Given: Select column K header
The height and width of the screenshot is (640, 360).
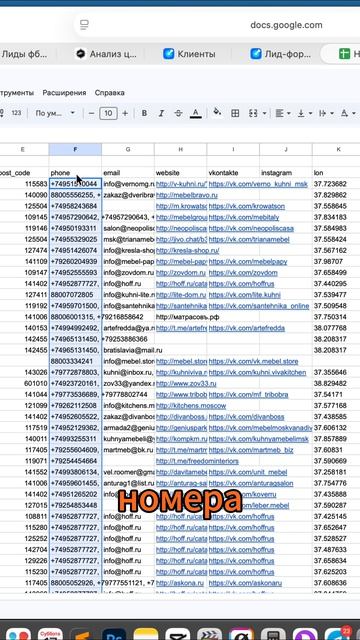Looking at the screenshot, I should 338,149.
